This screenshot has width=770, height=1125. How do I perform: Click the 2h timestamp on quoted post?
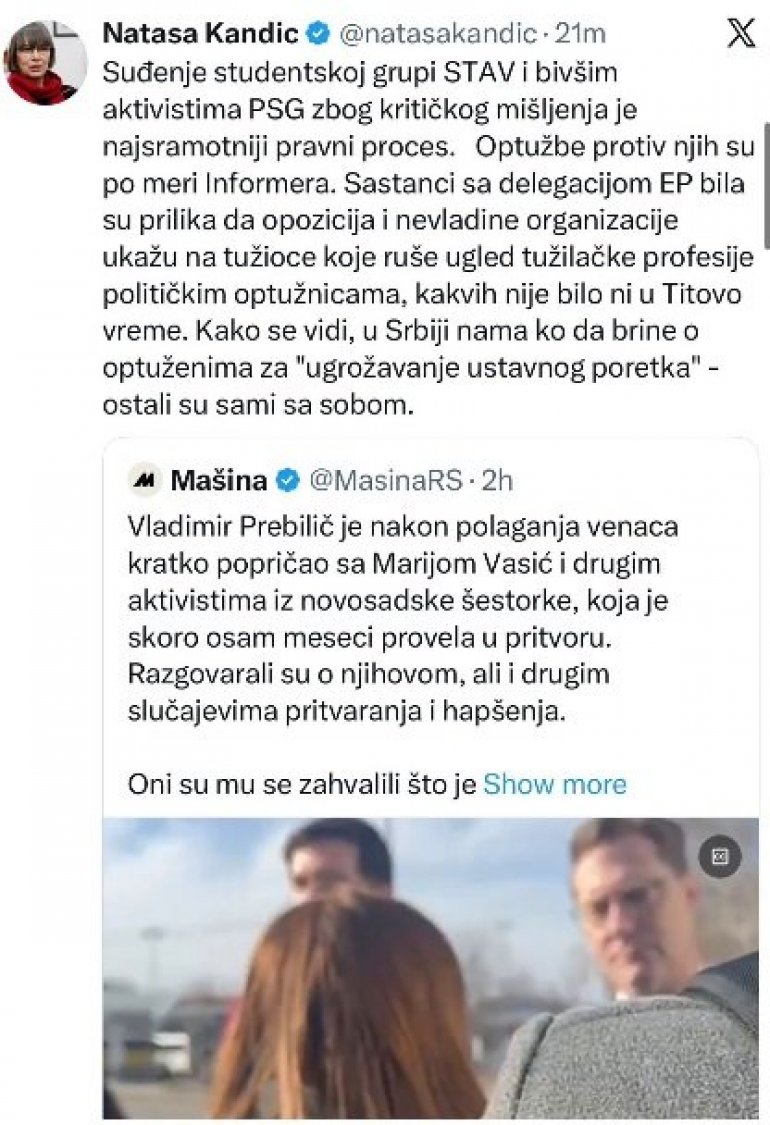pos(497,481)
